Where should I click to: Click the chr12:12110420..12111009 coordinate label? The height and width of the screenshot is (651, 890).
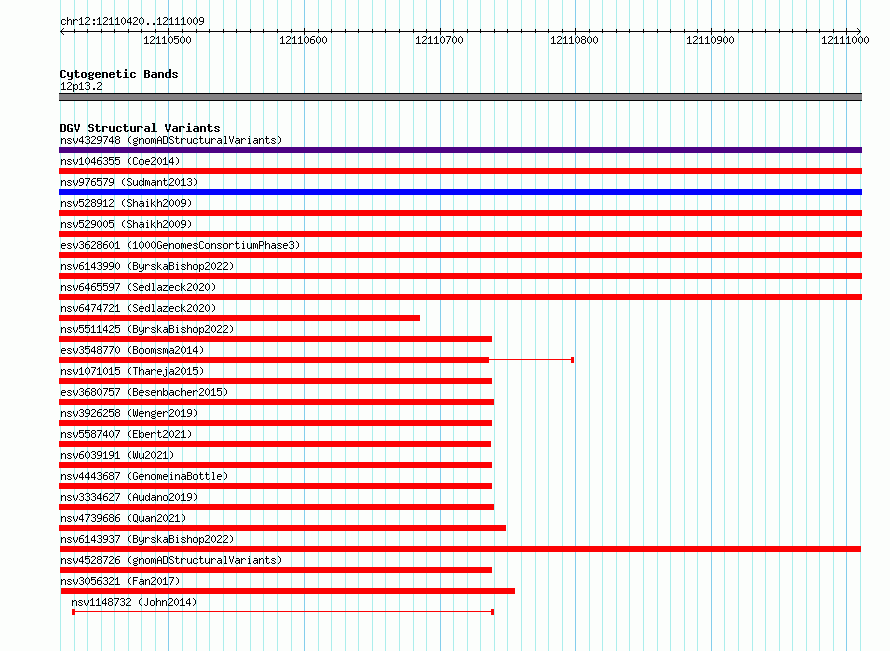132,21
